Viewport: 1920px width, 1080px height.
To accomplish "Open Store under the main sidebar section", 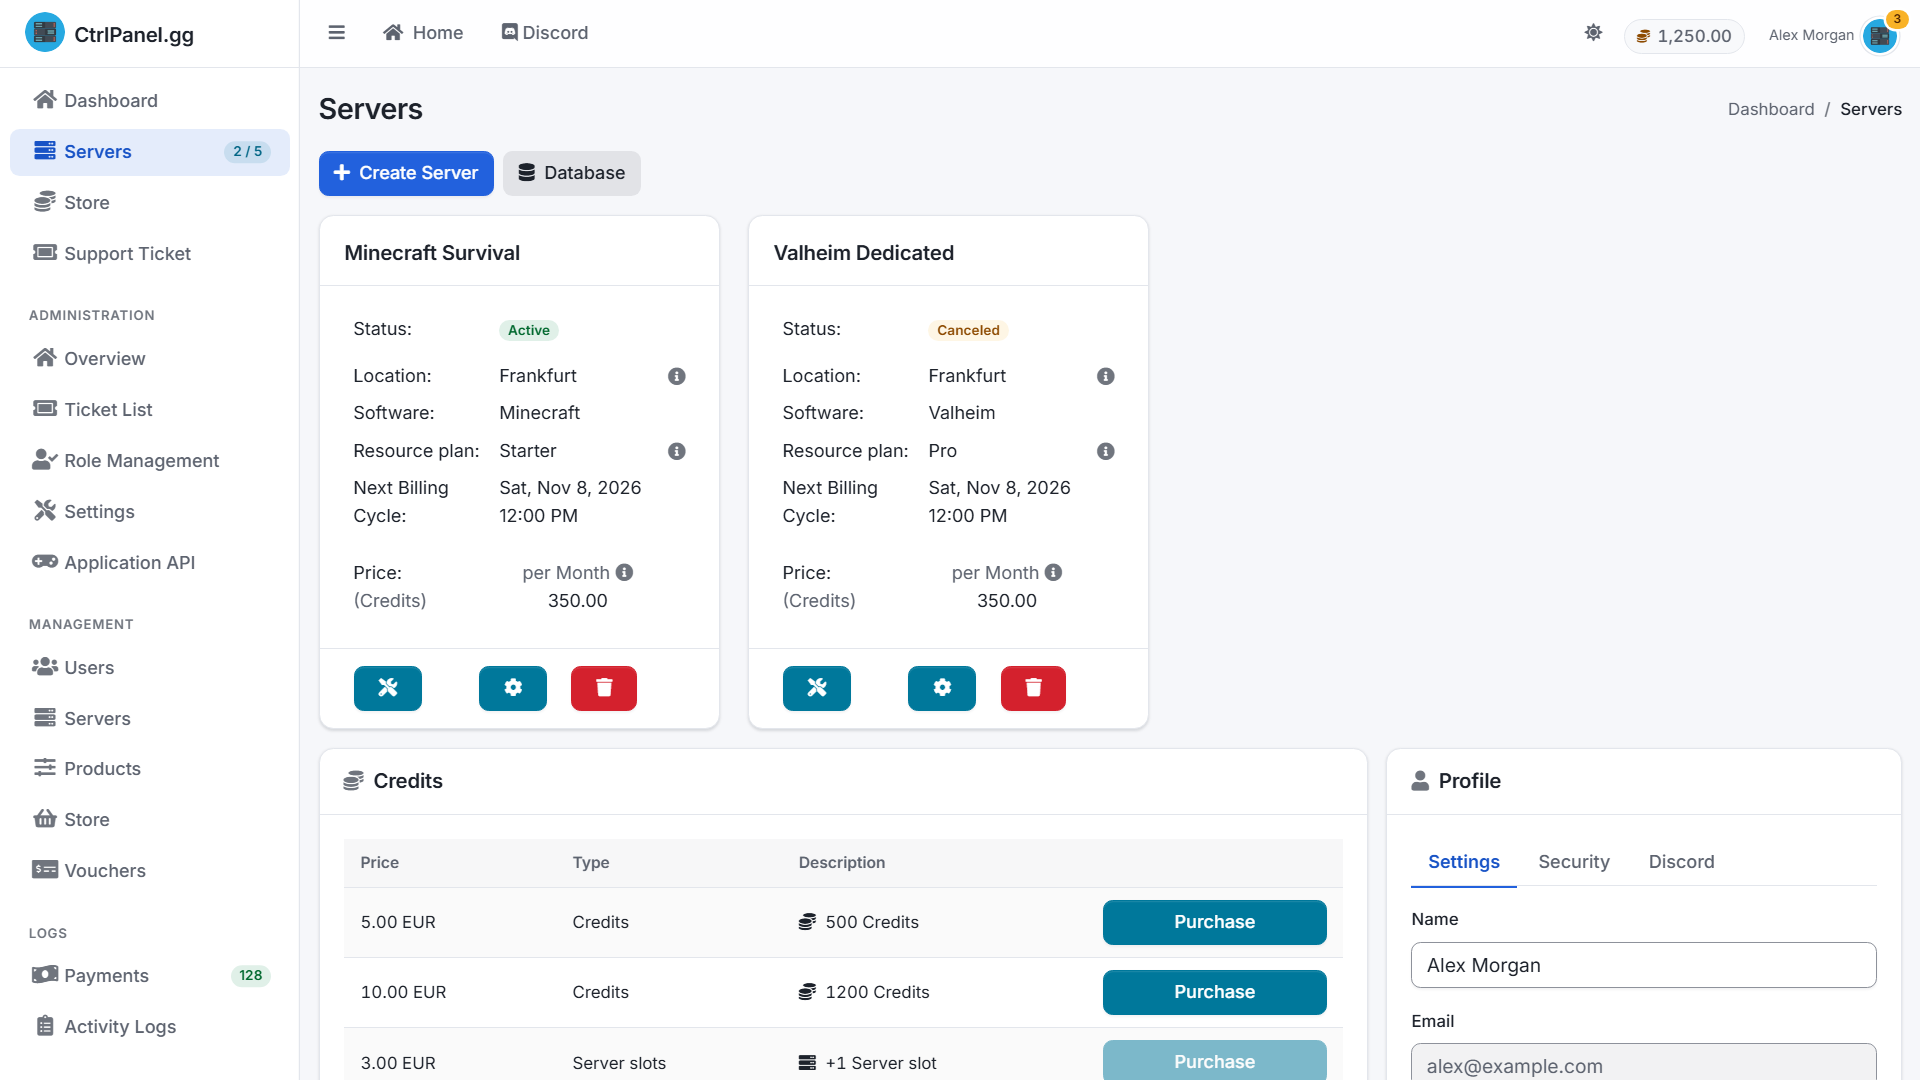I will point(150,202).
